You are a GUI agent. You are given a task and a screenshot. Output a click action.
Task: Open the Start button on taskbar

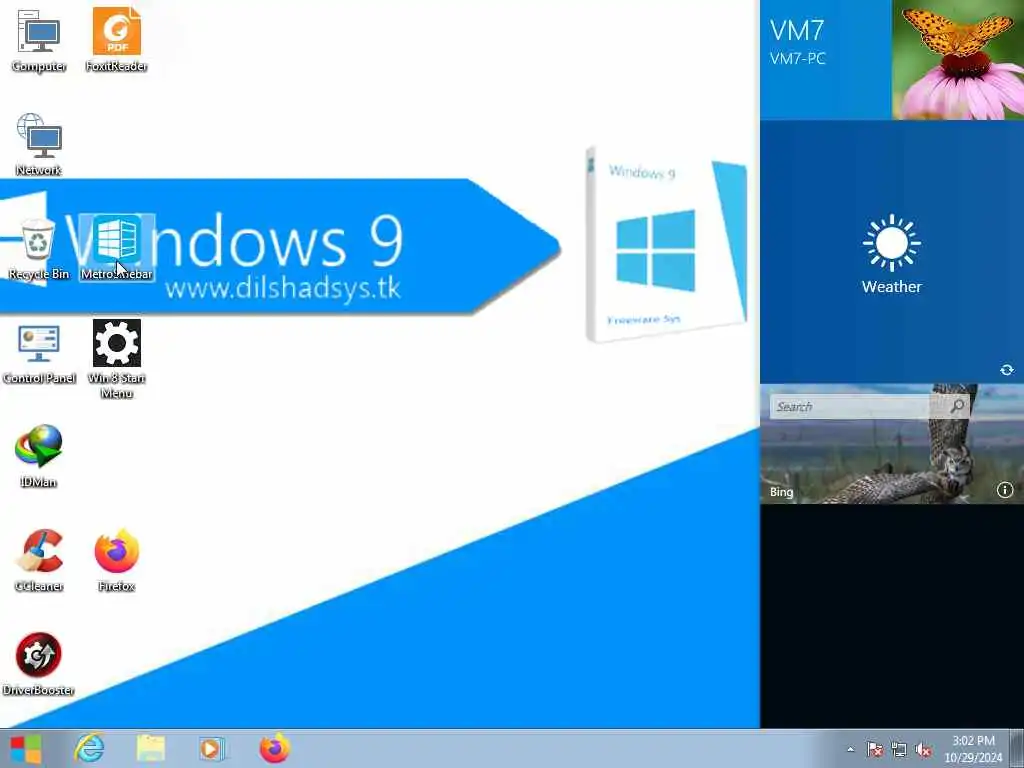pyautogui.click(x=26, y=748)
